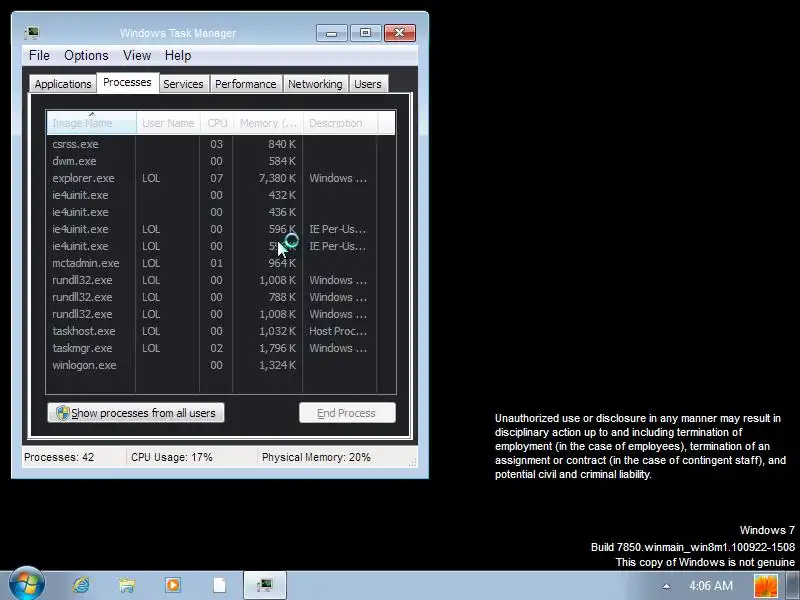This screenshot has width=800, height=600.
Task: Click Show processes from all users
Action: (136, 413)
